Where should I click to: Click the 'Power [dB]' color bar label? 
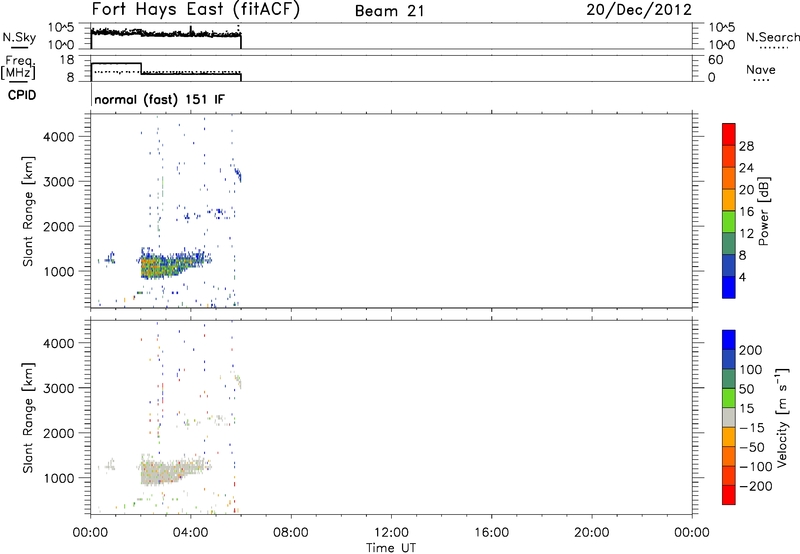[763, 211]
